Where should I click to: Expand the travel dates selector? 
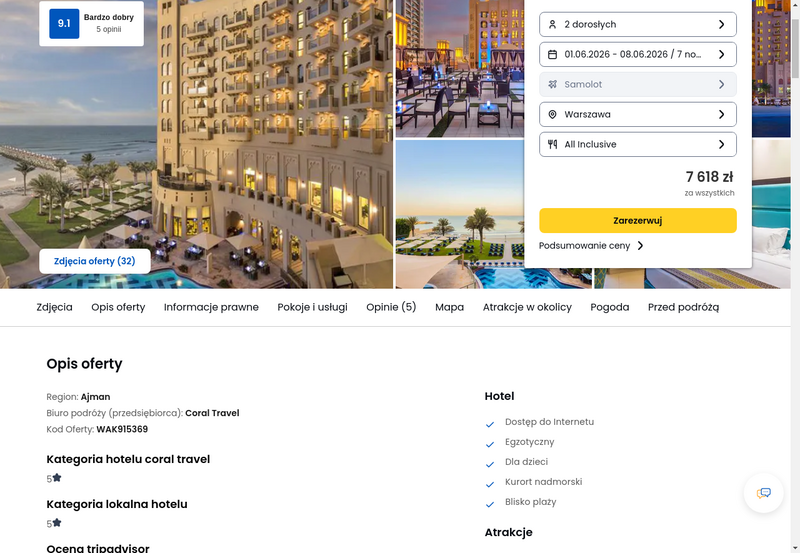(x=638, y=55)
